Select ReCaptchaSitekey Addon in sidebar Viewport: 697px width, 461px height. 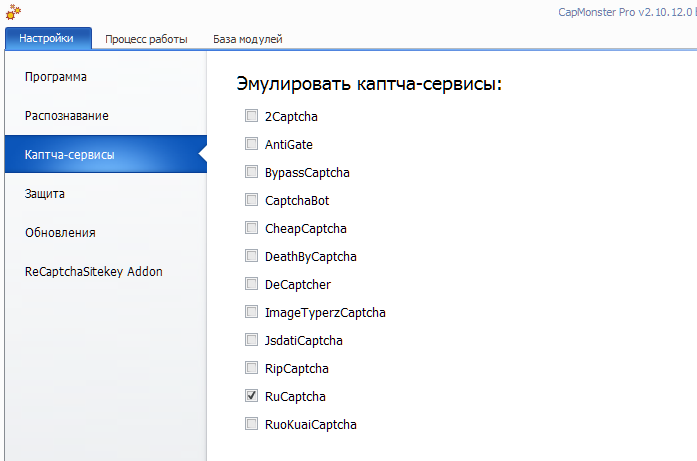(x=94, y=272)
